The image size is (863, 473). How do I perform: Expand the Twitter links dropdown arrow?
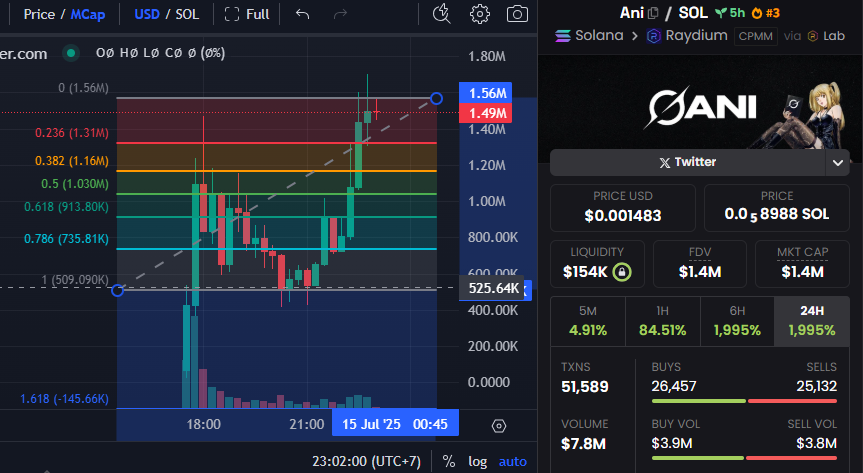(x=838, y=163)
